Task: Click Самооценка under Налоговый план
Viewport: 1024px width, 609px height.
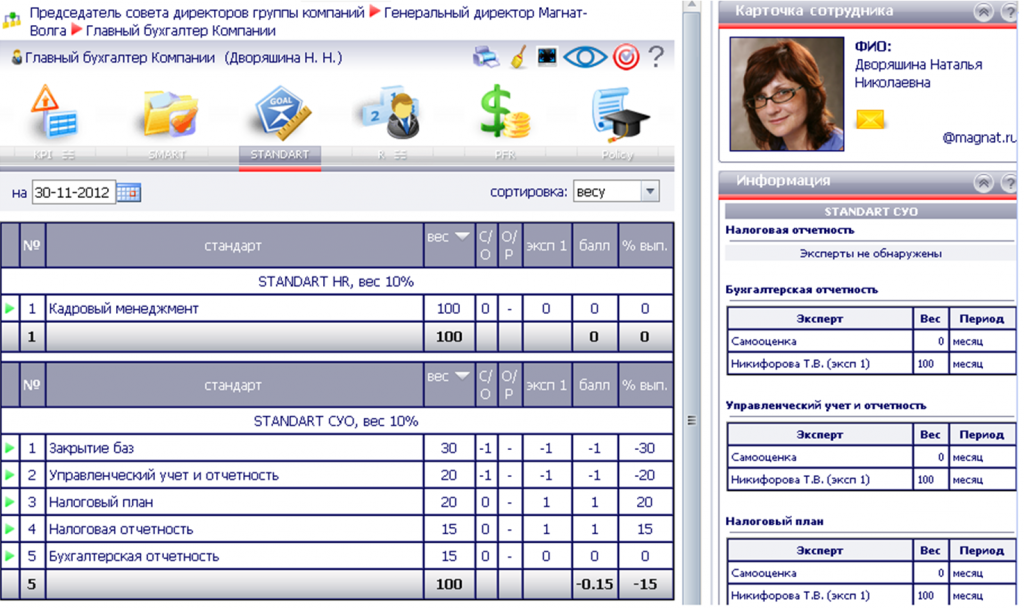Action: [763, 573]
